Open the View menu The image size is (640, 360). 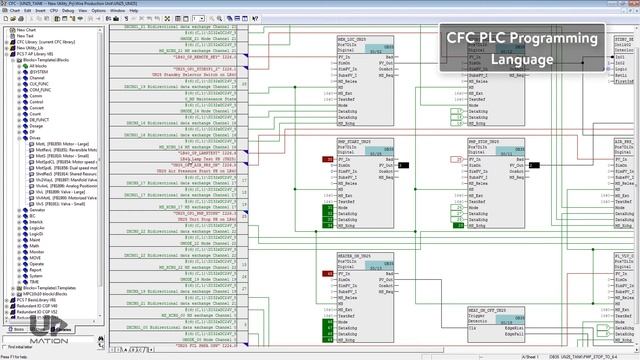point(82,11)
